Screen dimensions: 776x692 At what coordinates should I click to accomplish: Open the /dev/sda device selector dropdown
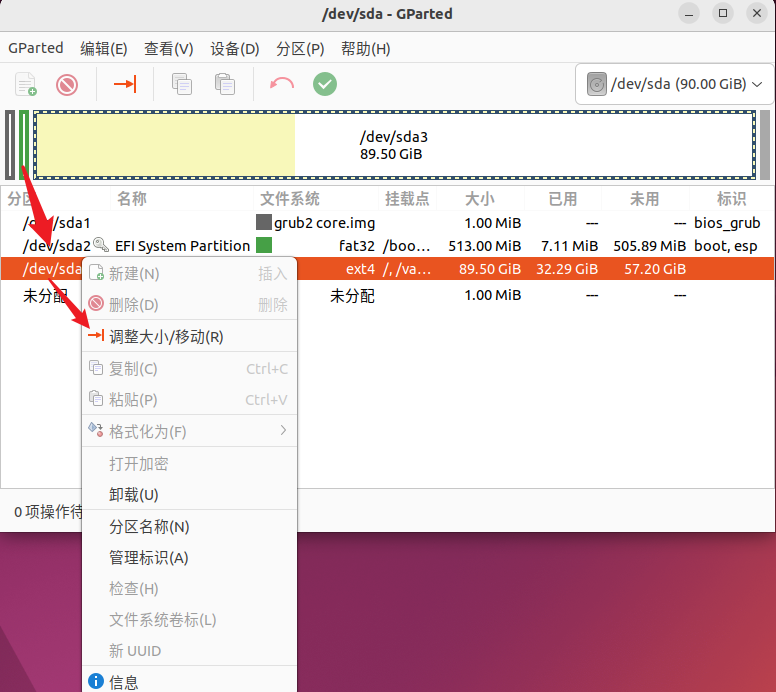click(675, 85)
